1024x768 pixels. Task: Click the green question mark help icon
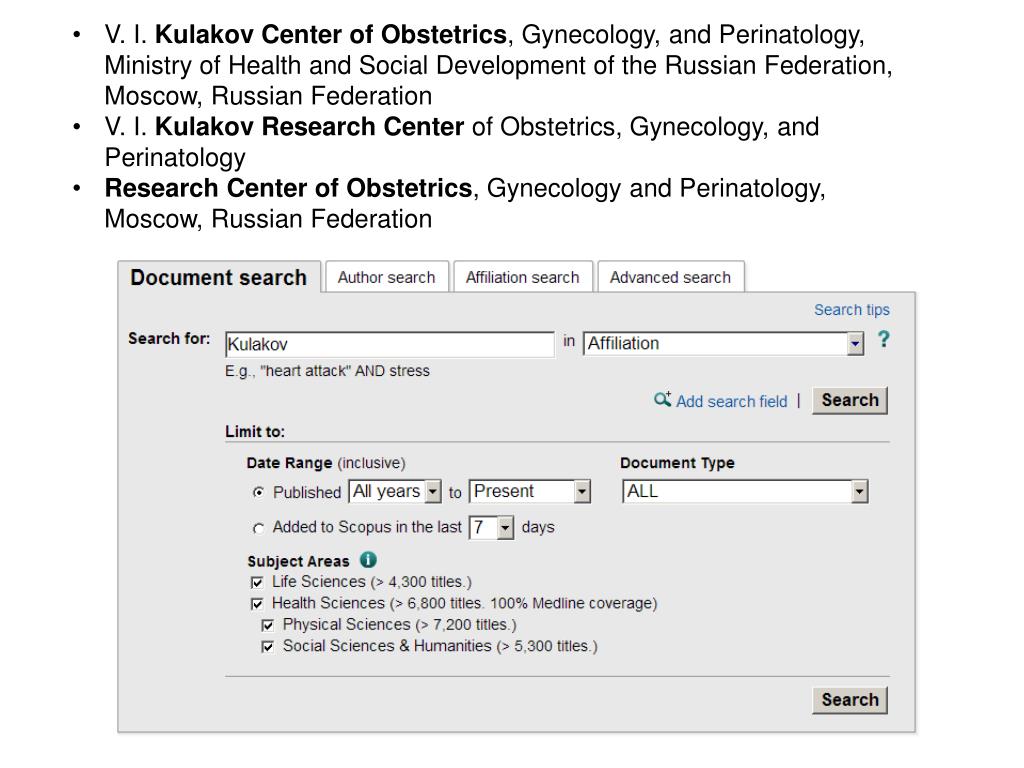[883, 339]
